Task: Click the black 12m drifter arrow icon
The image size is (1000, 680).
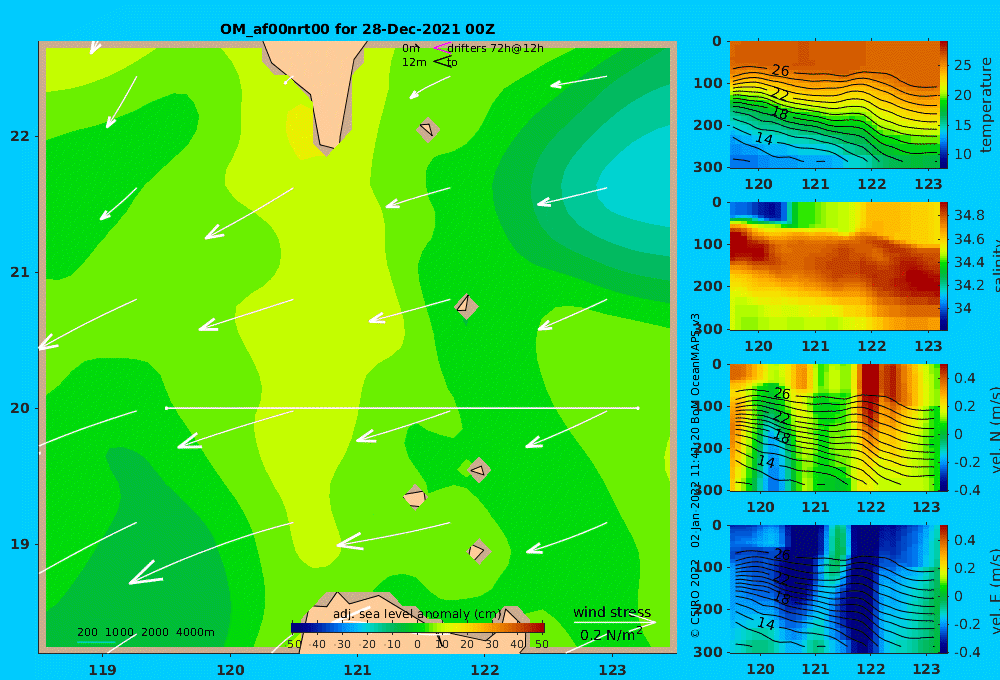Action: pyautogui.click(x=441, y=61)
